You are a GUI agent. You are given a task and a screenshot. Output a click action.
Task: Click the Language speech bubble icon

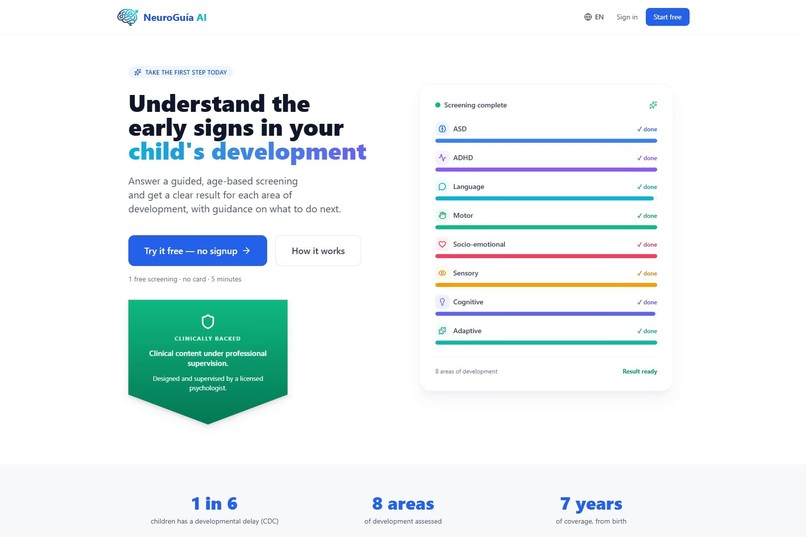(442, 187)
